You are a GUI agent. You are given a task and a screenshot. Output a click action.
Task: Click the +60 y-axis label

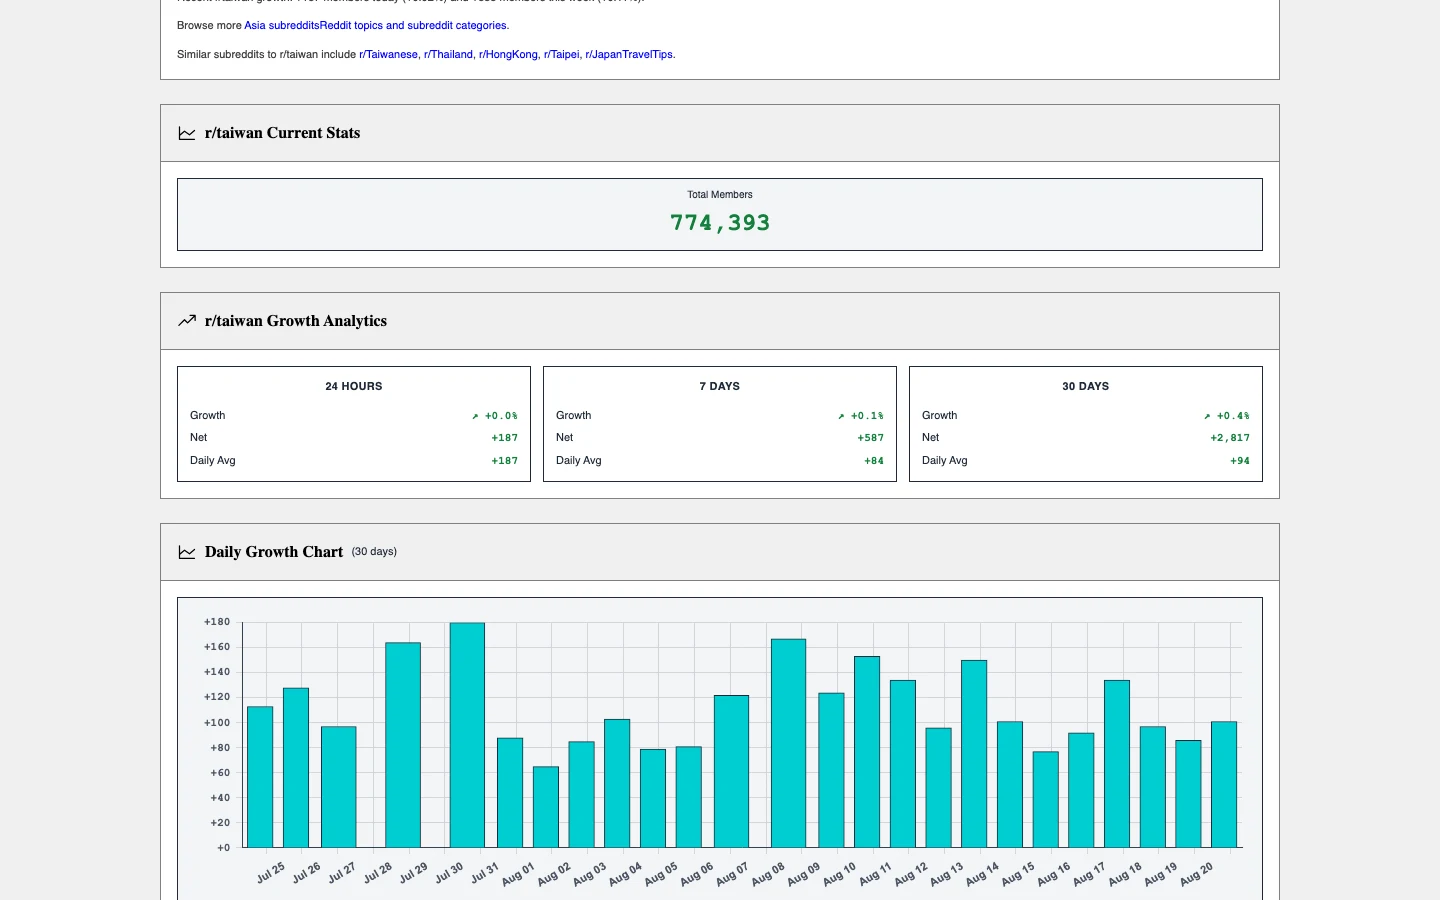pos(220,773)
